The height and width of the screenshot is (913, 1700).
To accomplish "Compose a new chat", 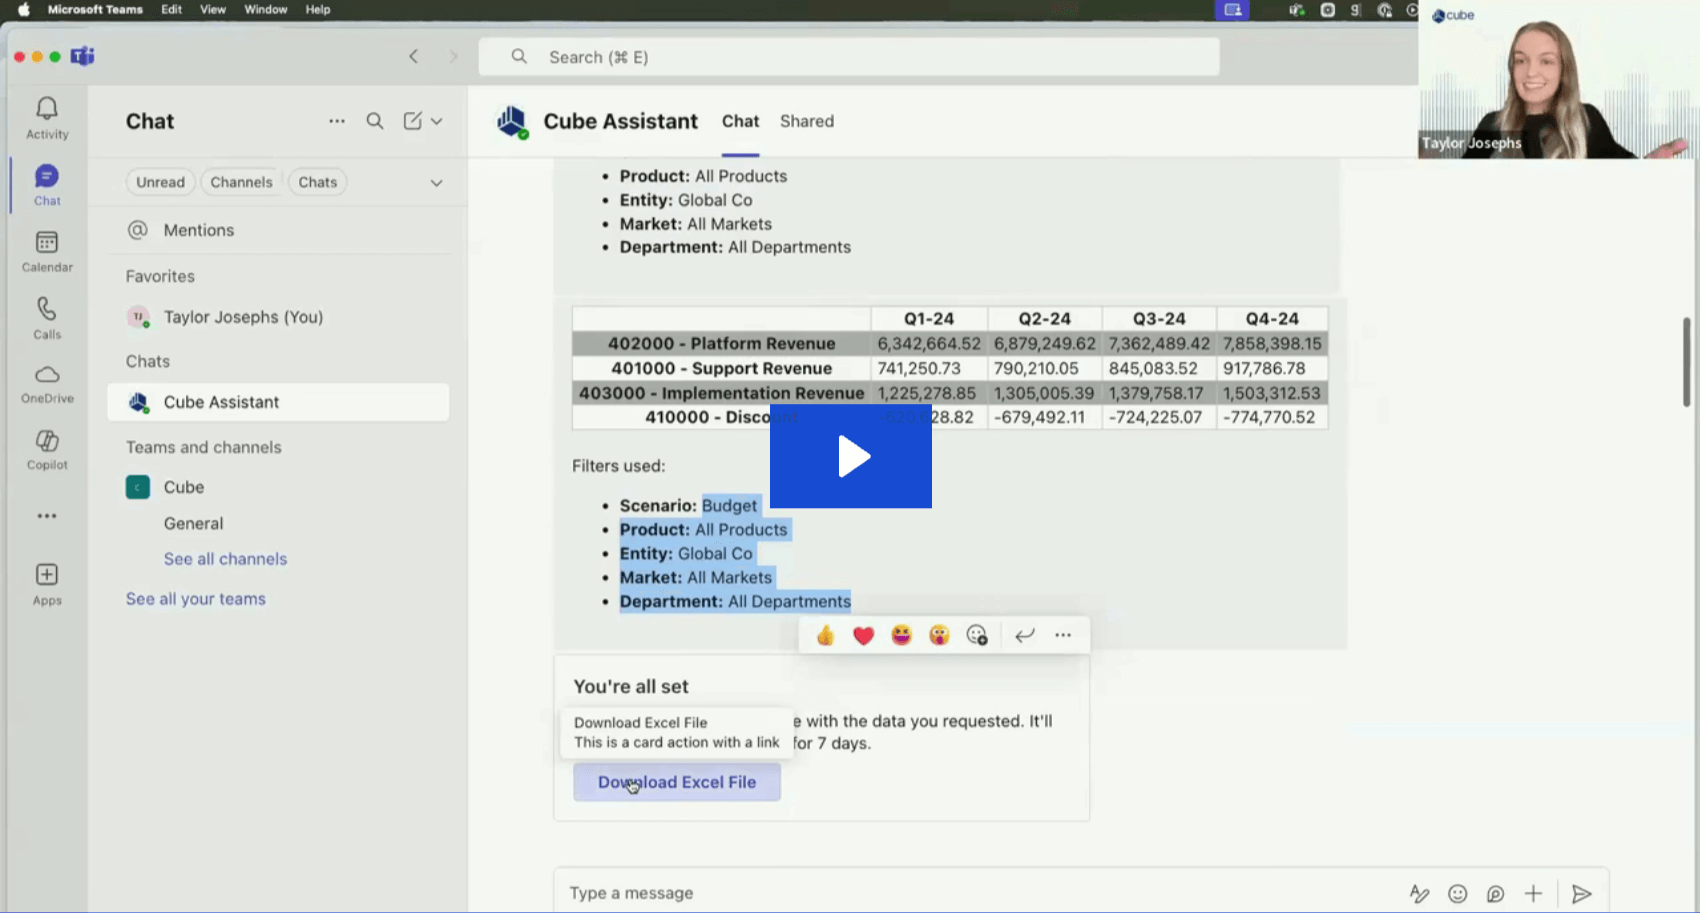I will click(413, 120).
